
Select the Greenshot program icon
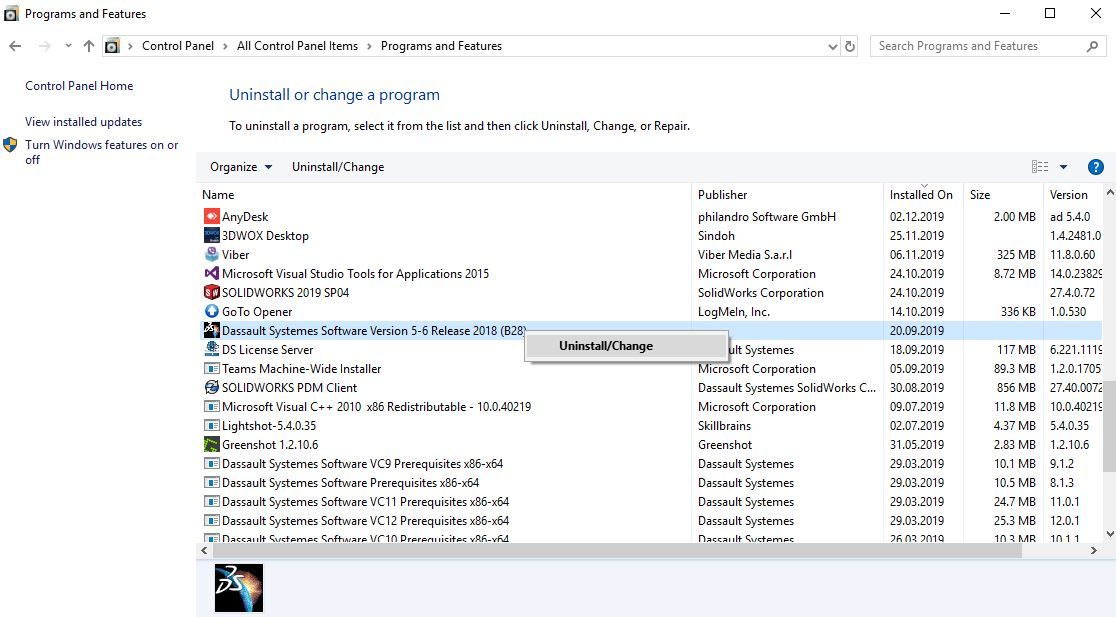point(211,445)
